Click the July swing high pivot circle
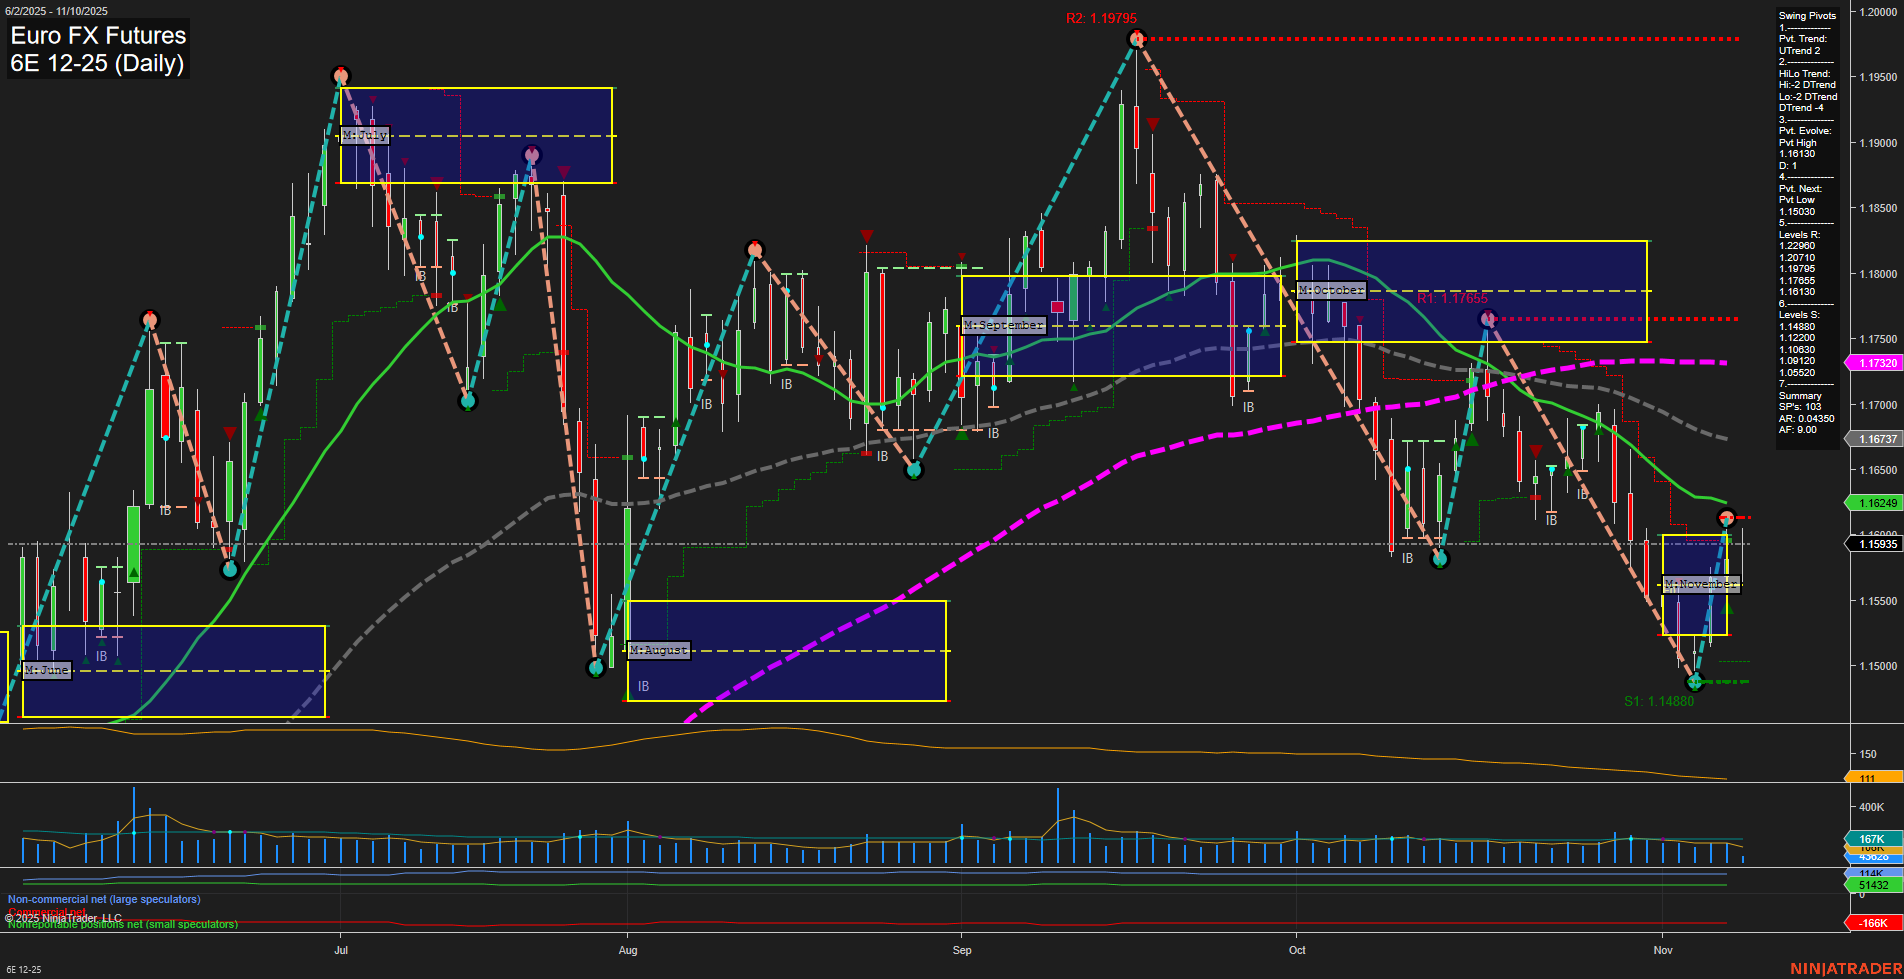1904x979 pixels. click(341, 74)
